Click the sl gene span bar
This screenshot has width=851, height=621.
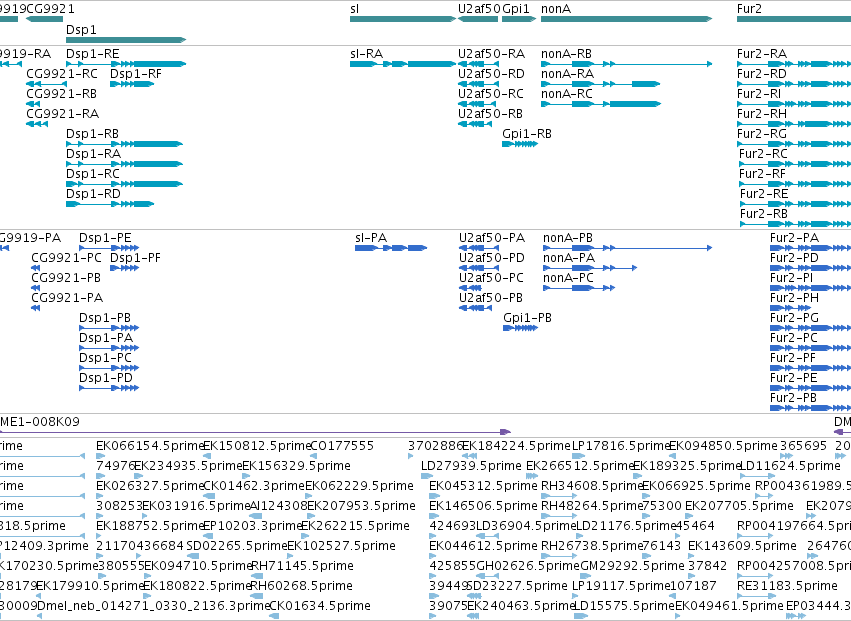pos(403,19)
